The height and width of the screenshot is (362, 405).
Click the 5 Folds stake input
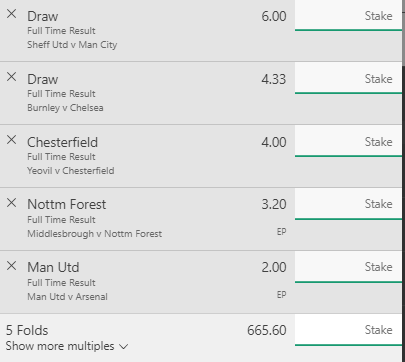(348, 330)
